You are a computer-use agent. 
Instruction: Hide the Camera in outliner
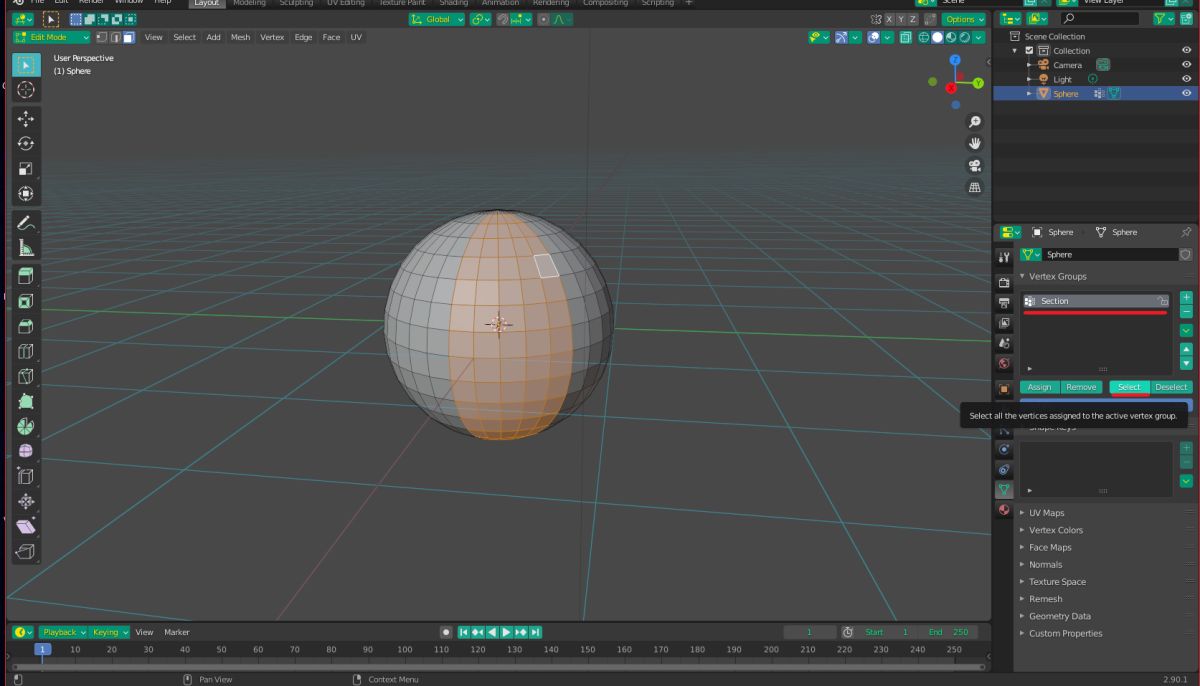click(x=1186, y=65)
